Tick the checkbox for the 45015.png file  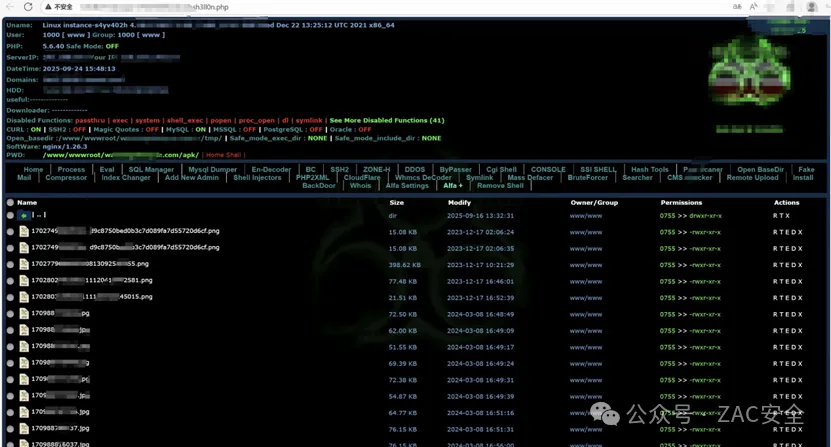[10, 297]
